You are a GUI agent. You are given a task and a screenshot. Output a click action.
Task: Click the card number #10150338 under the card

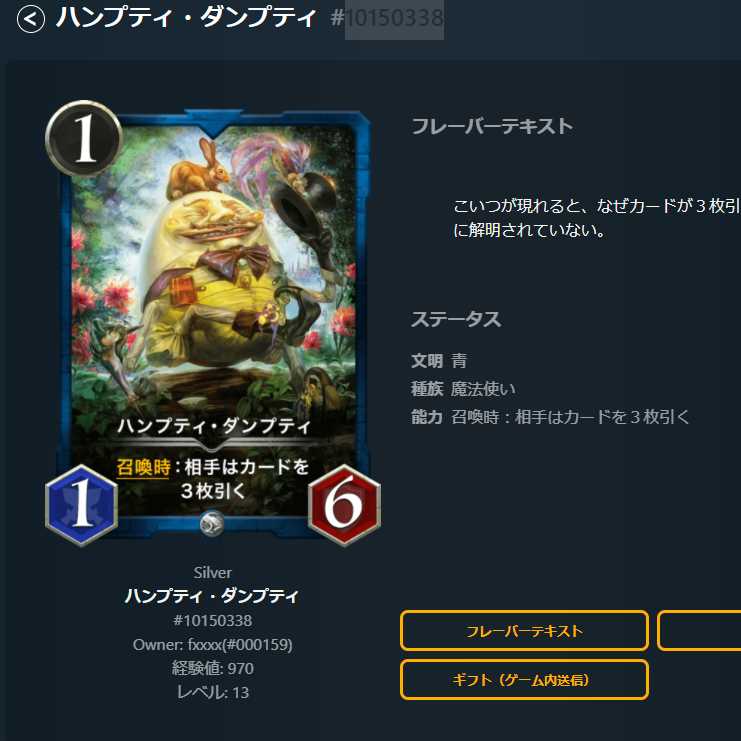coord(213,620)
